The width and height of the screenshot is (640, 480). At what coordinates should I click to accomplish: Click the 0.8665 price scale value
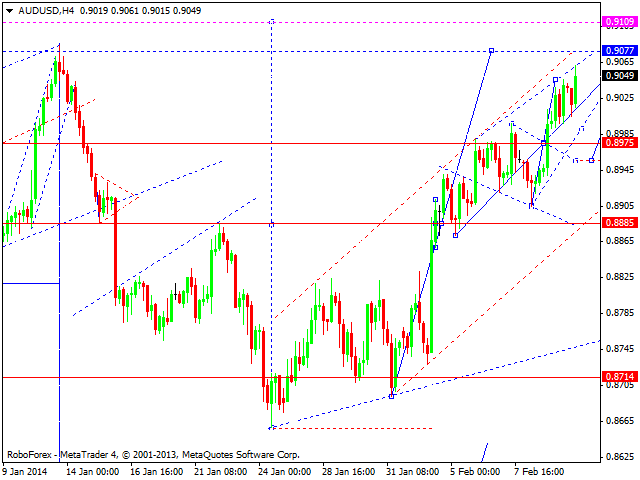(x=620, y=420)
